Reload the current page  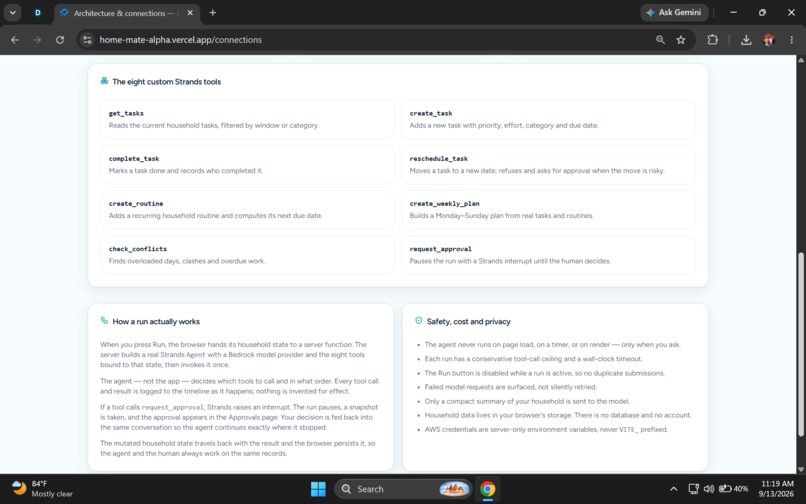pos(60,40)
